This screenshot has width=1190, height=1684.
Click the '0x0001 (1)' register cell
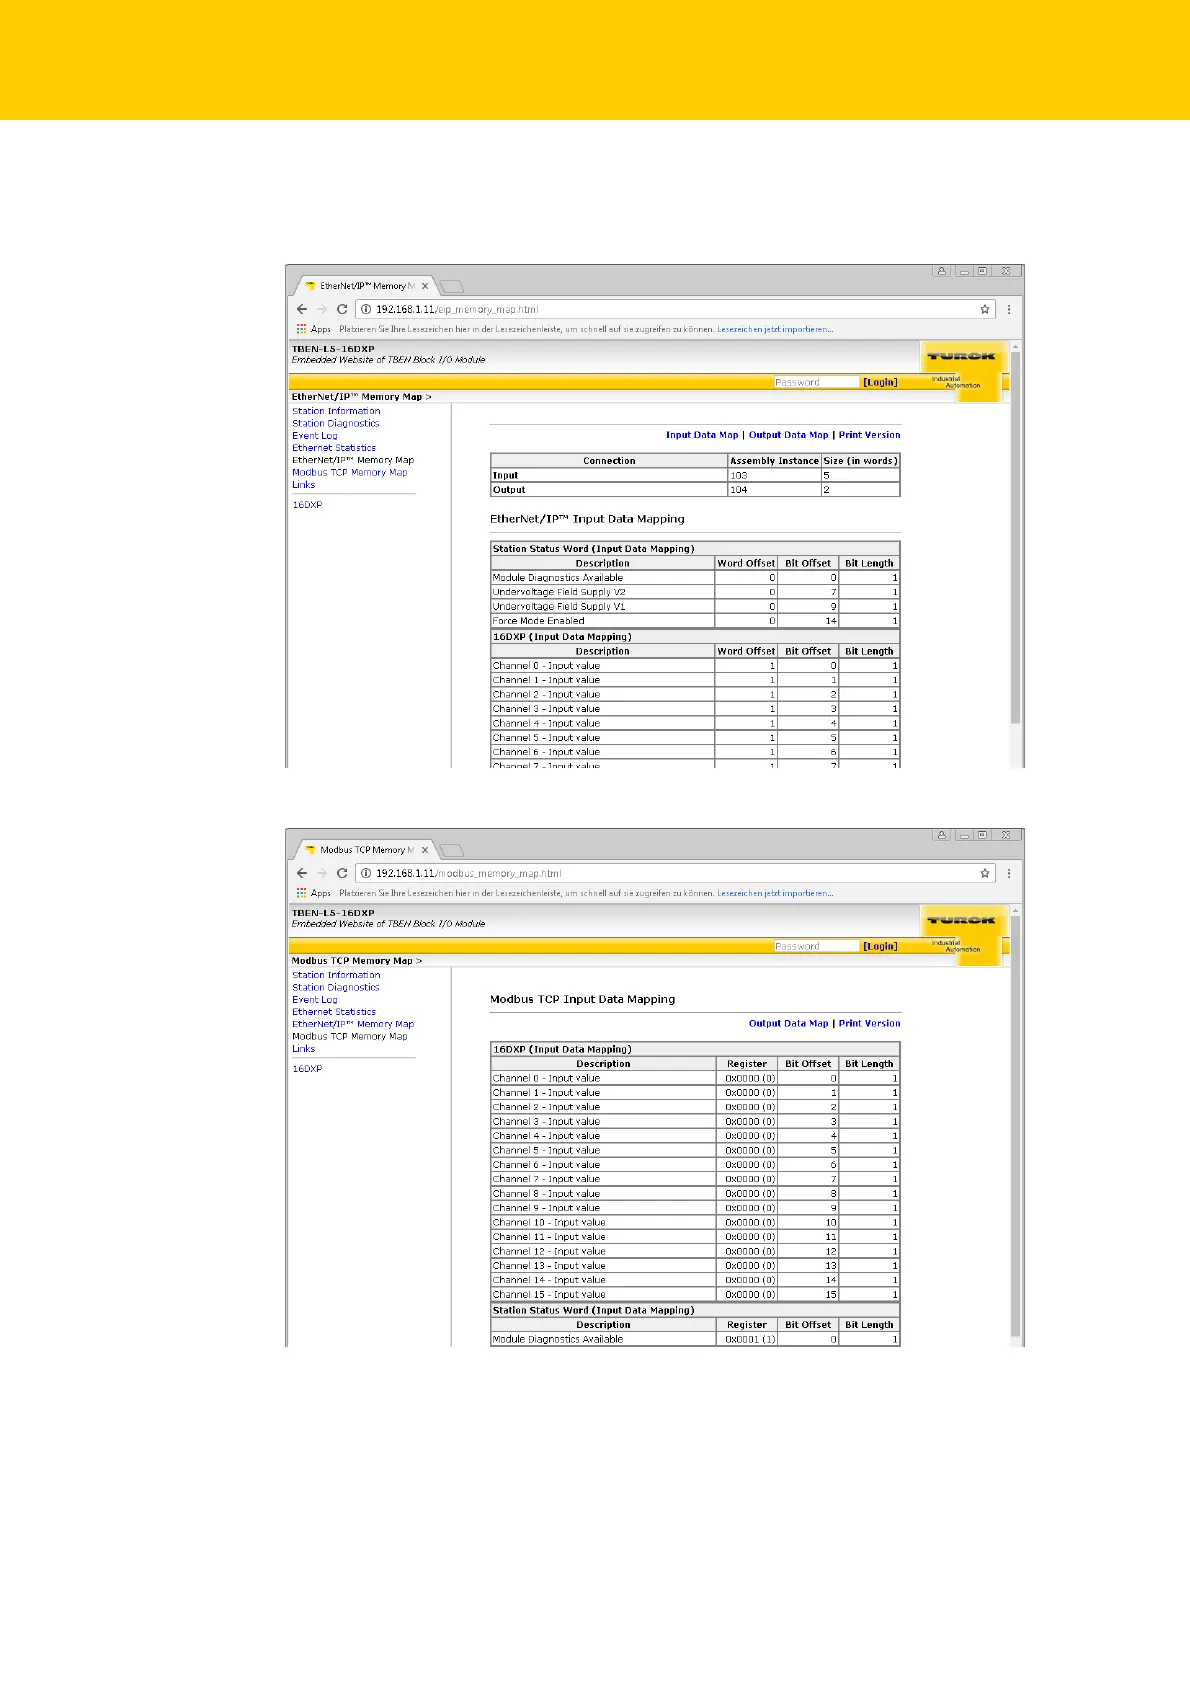747,1339
